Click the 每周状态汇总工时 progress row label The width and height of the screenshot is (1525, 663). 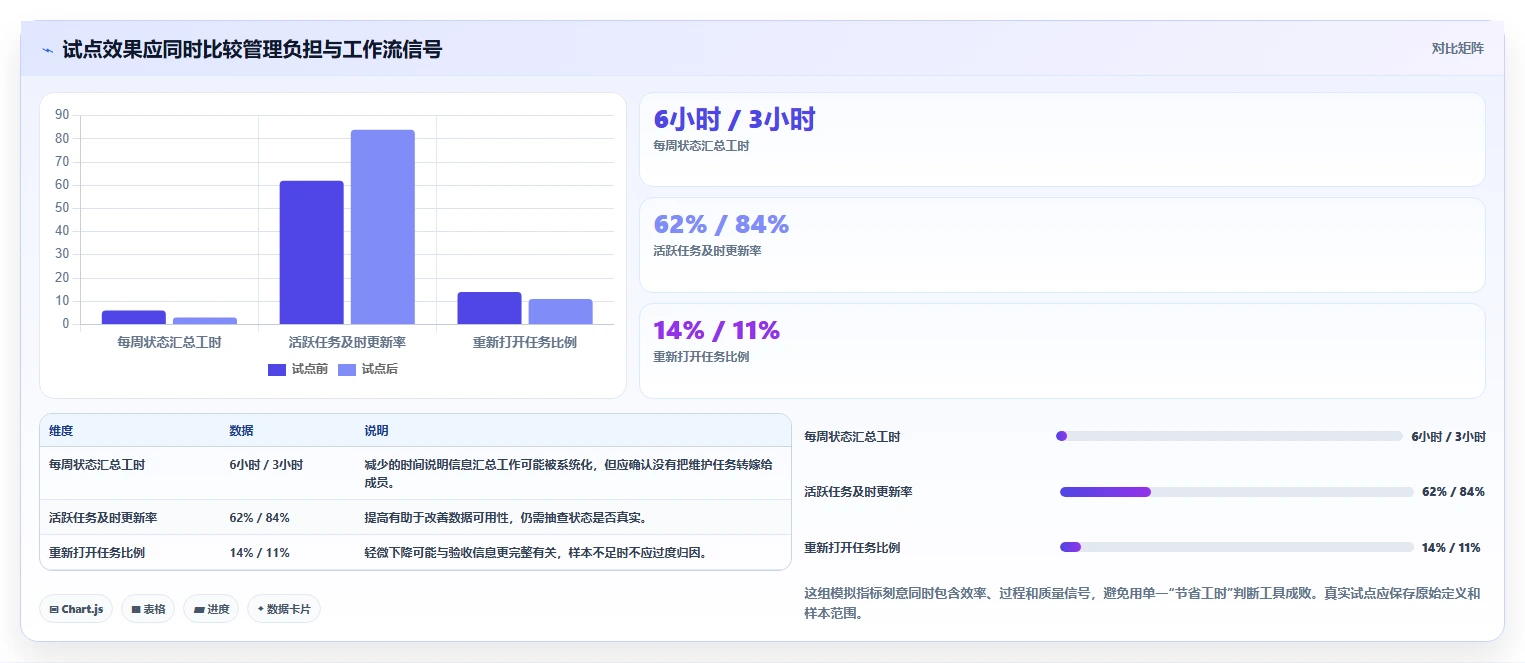(852, 437)
